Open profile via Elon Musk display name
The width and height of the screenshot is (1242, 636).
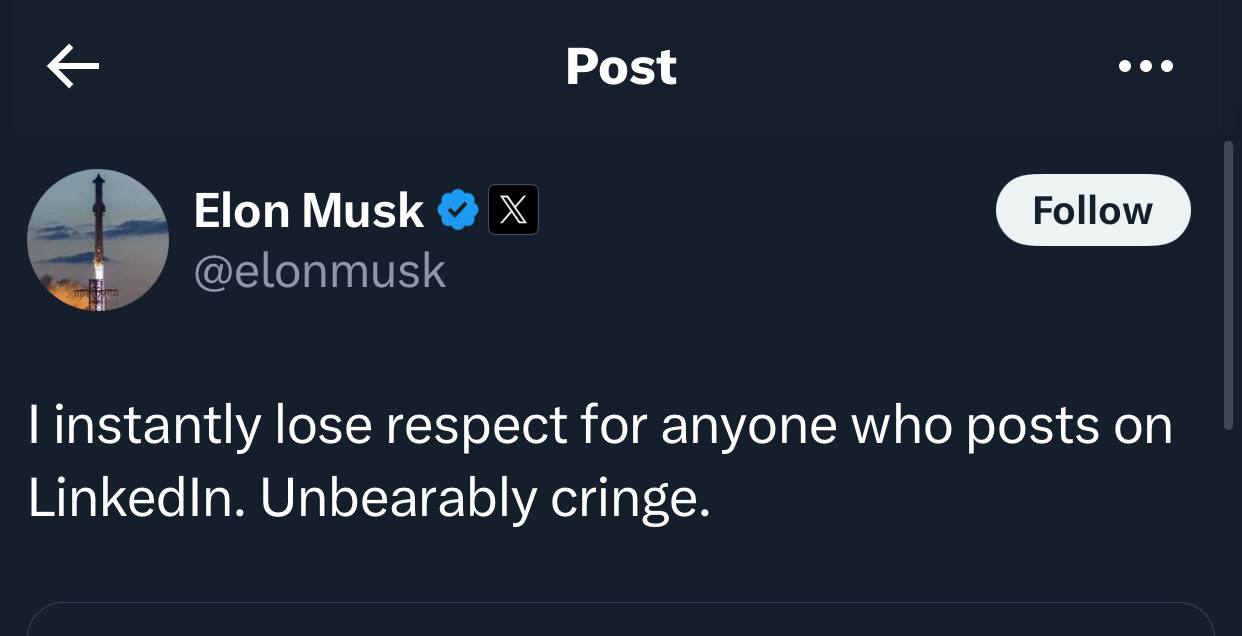tap(308, 210)
